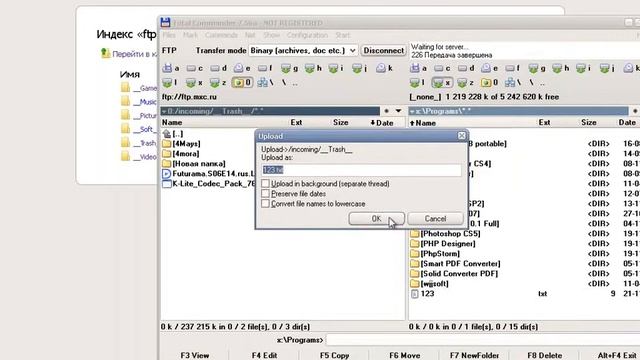Open the Files menu
The image size is (640, 360).
tap(169, 35)
